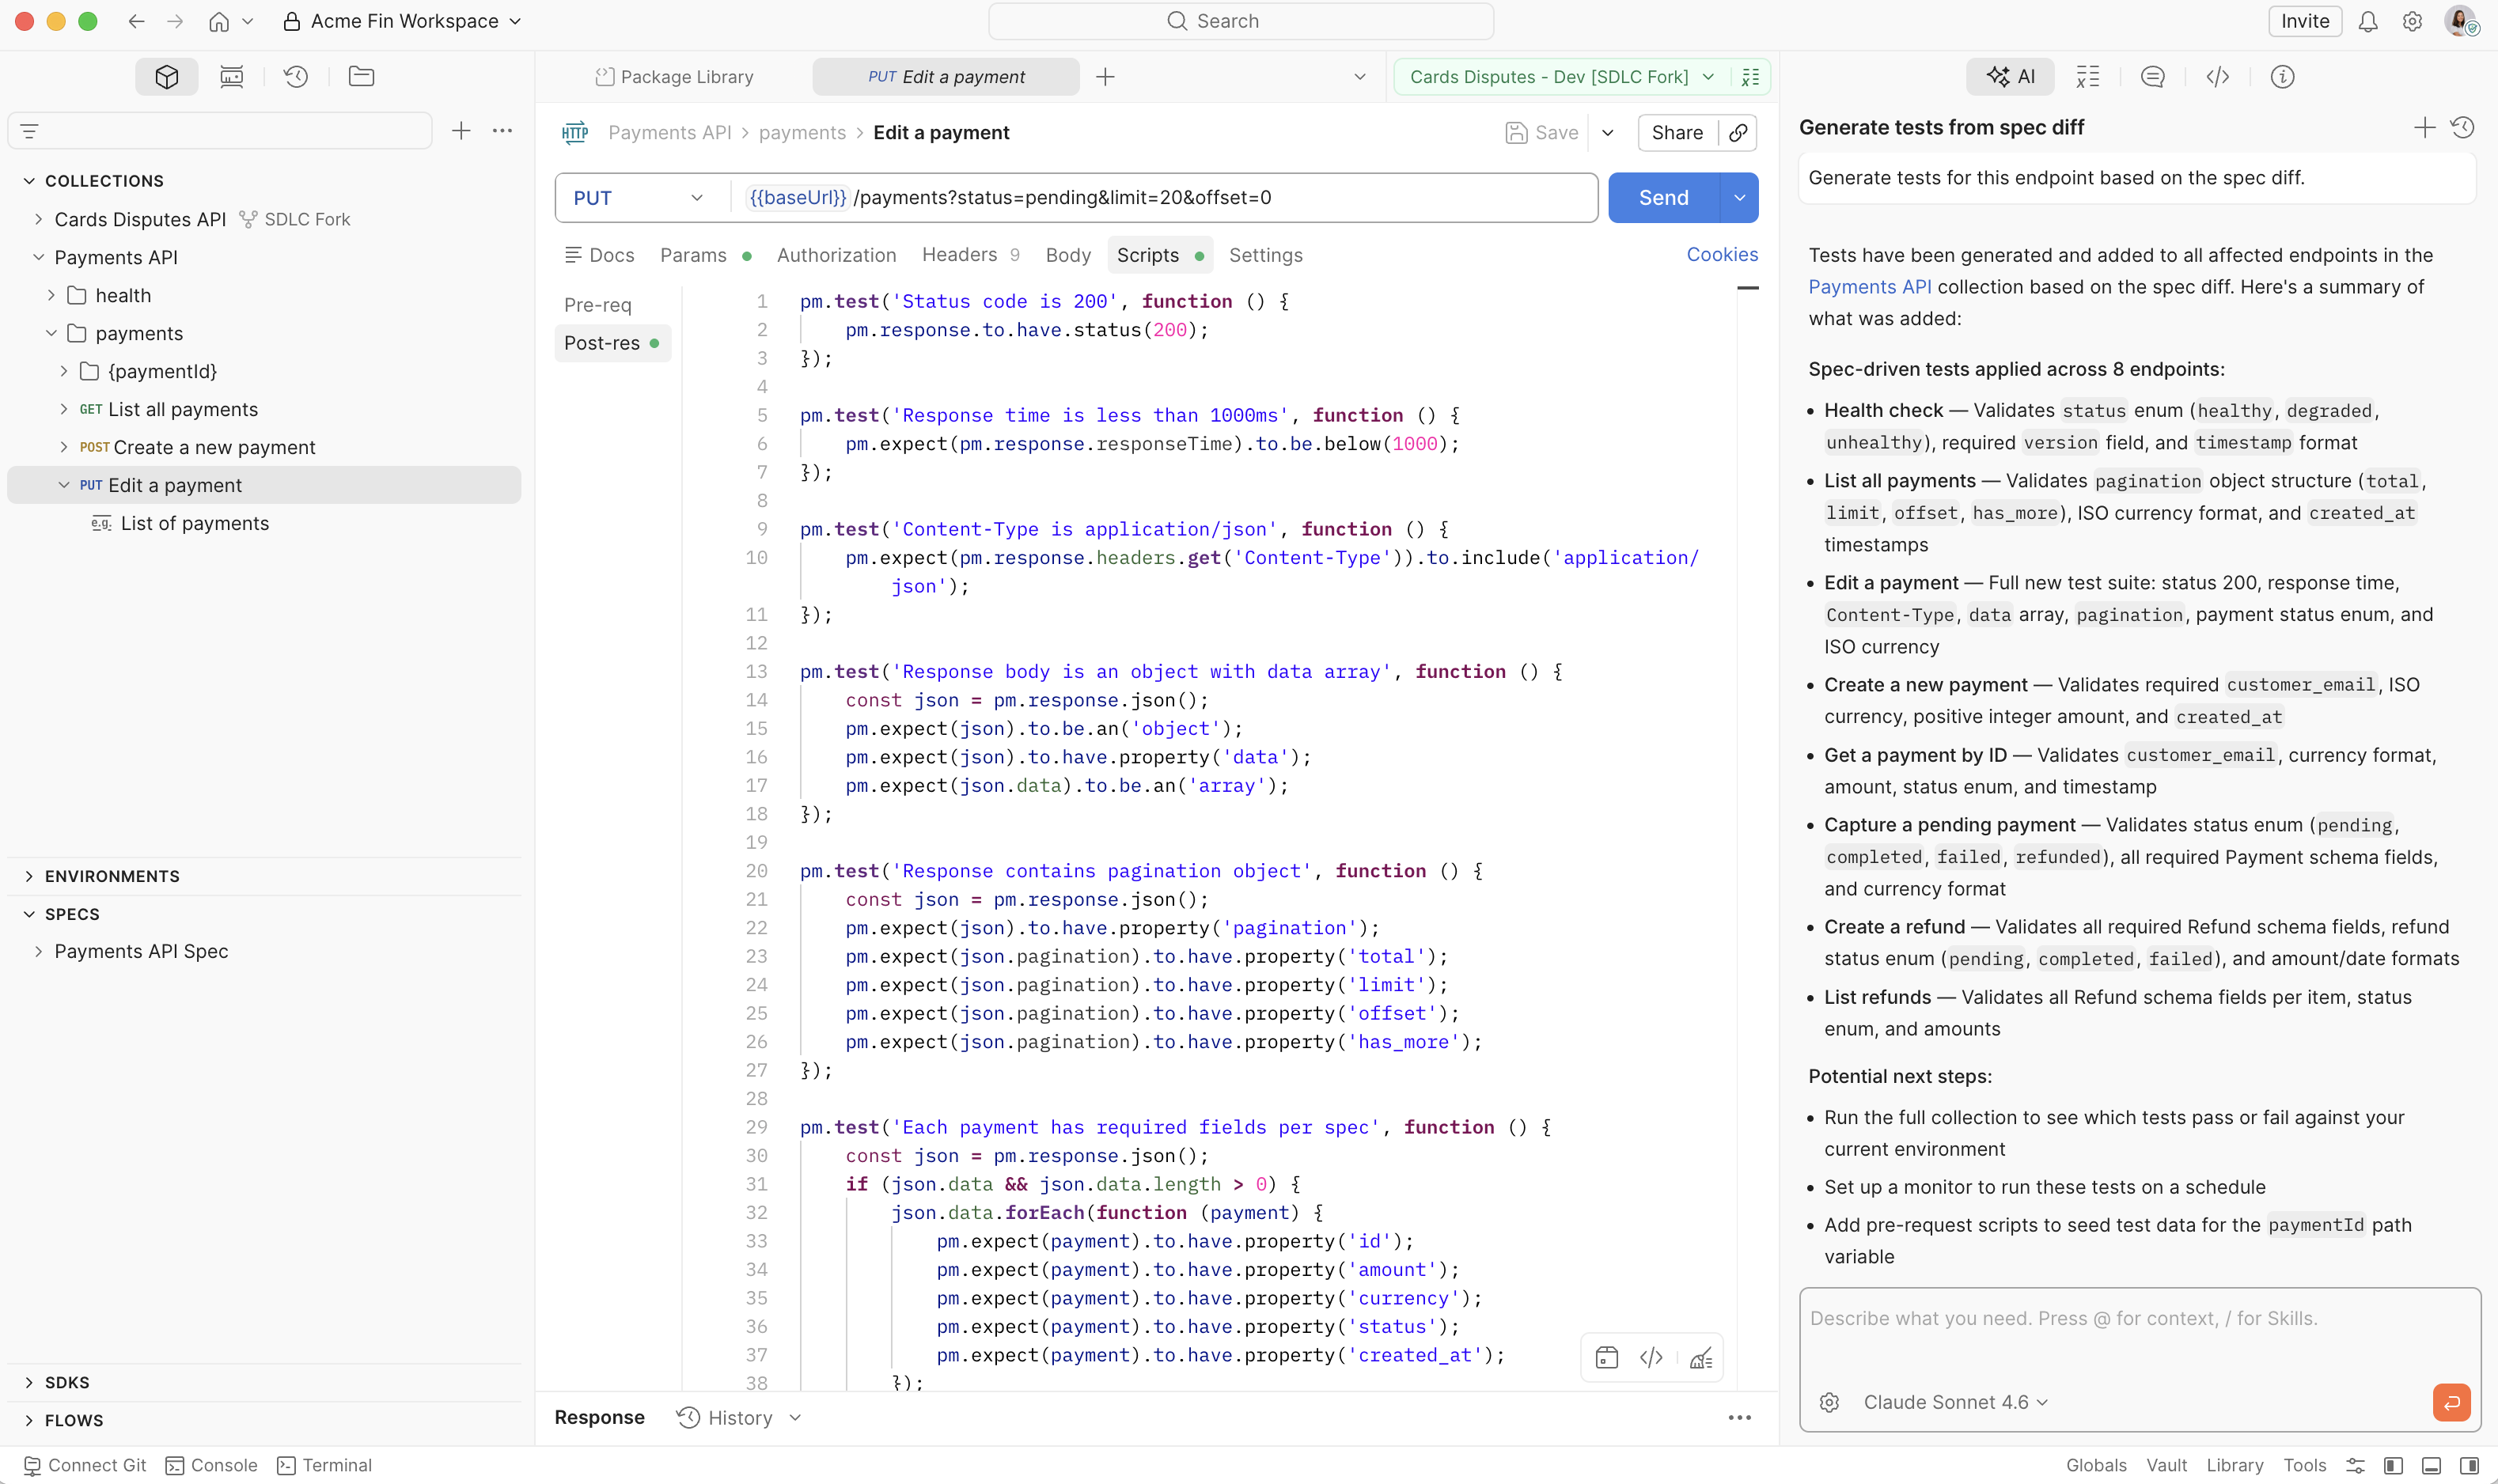The image size is (2498, 1484).
Task: Select the Pre-req script tab
Action: (598, 305)
